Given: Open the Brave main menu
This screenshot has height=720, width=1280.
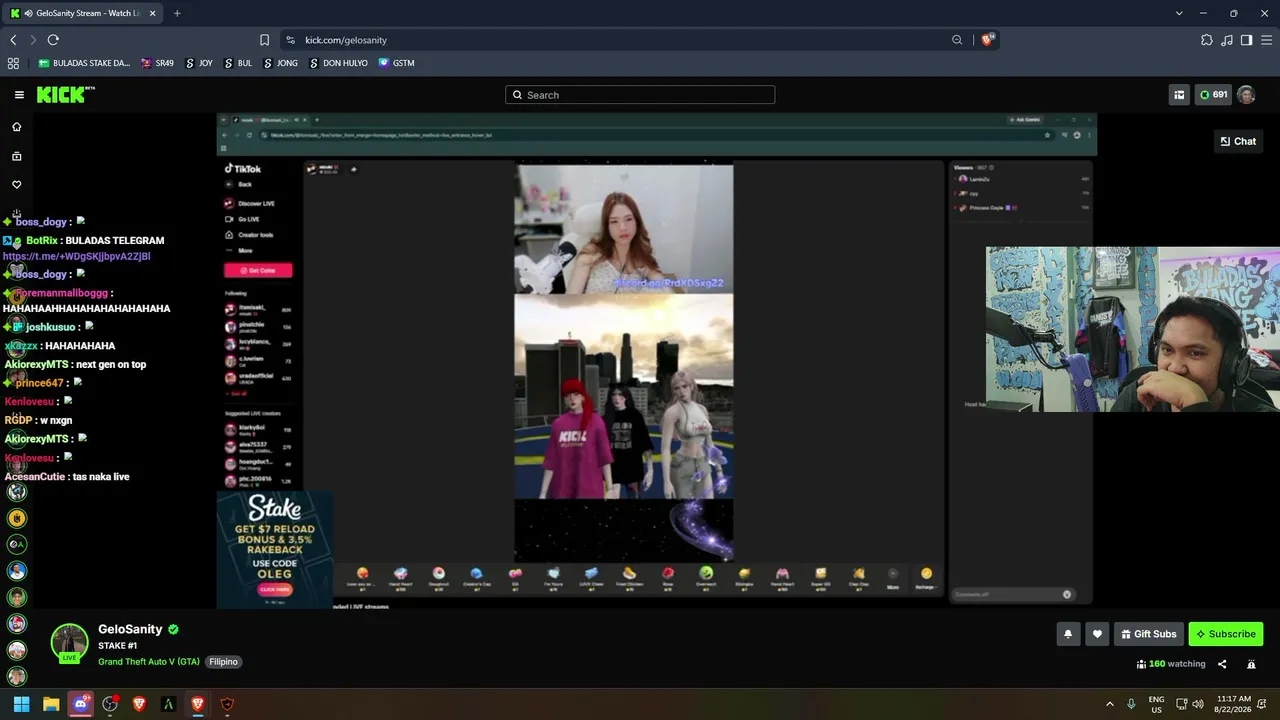Looking at the screenshot, I should (x=1266, y=40).
